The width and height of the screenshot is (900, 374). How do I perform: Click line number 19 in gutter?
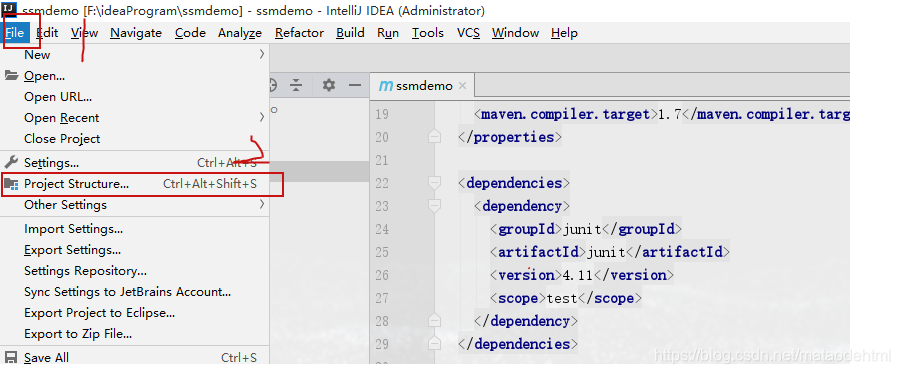coord(382,115)
